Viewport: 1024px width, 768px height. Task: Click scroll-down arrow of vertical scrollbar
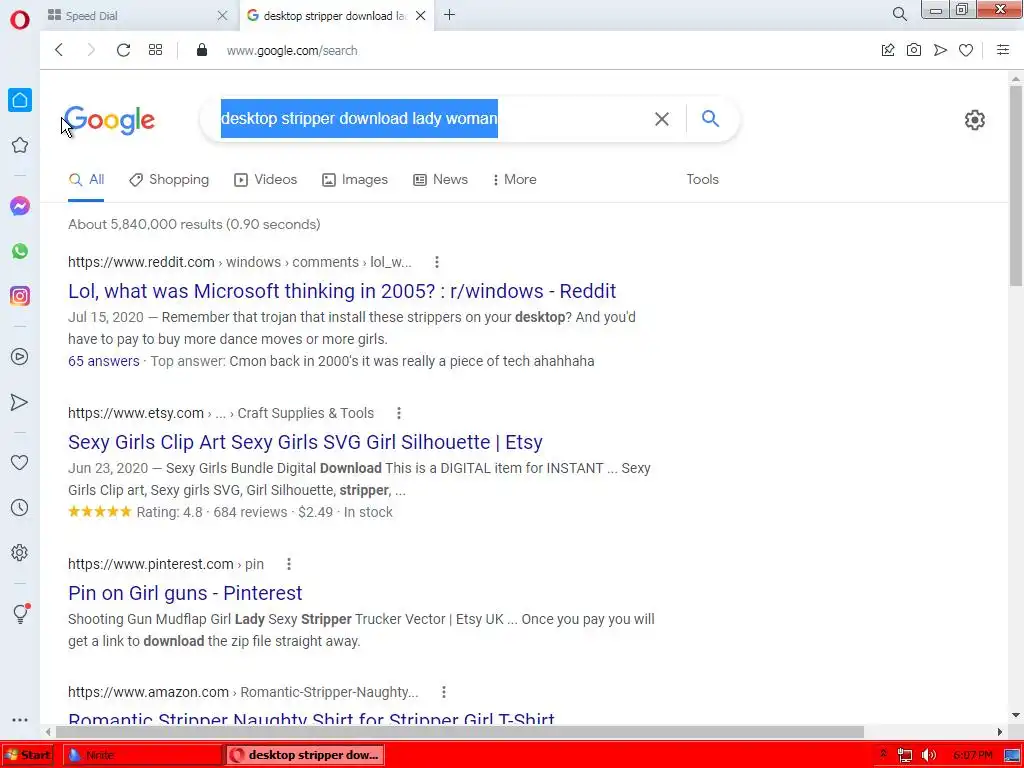click(1016, 715)
